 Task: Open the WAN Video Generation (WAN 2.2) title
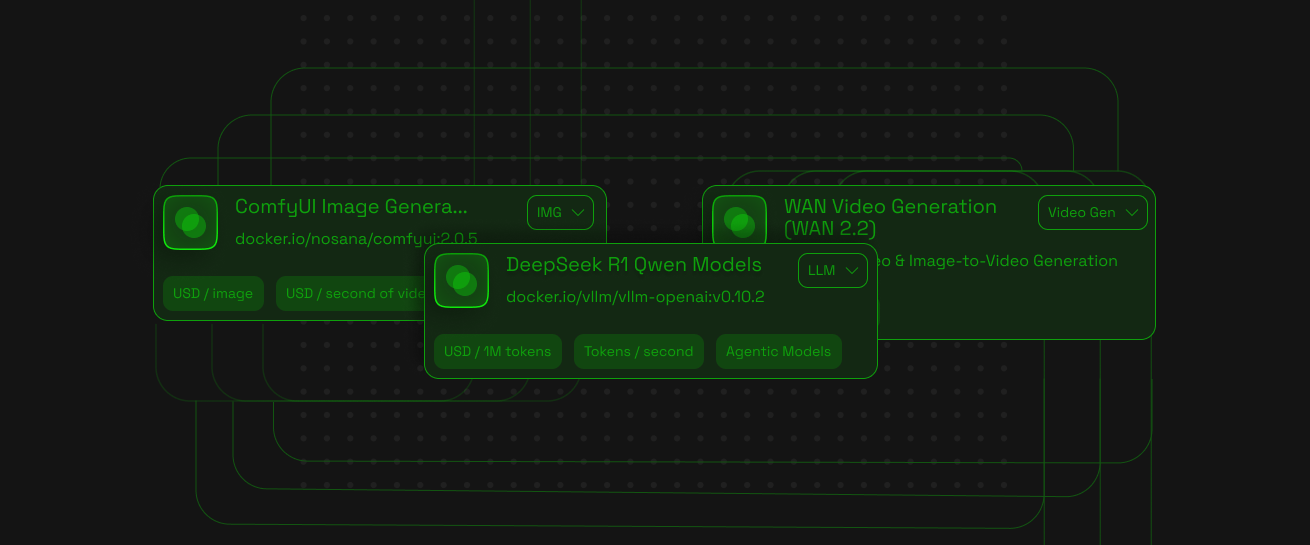click(889, 217)
